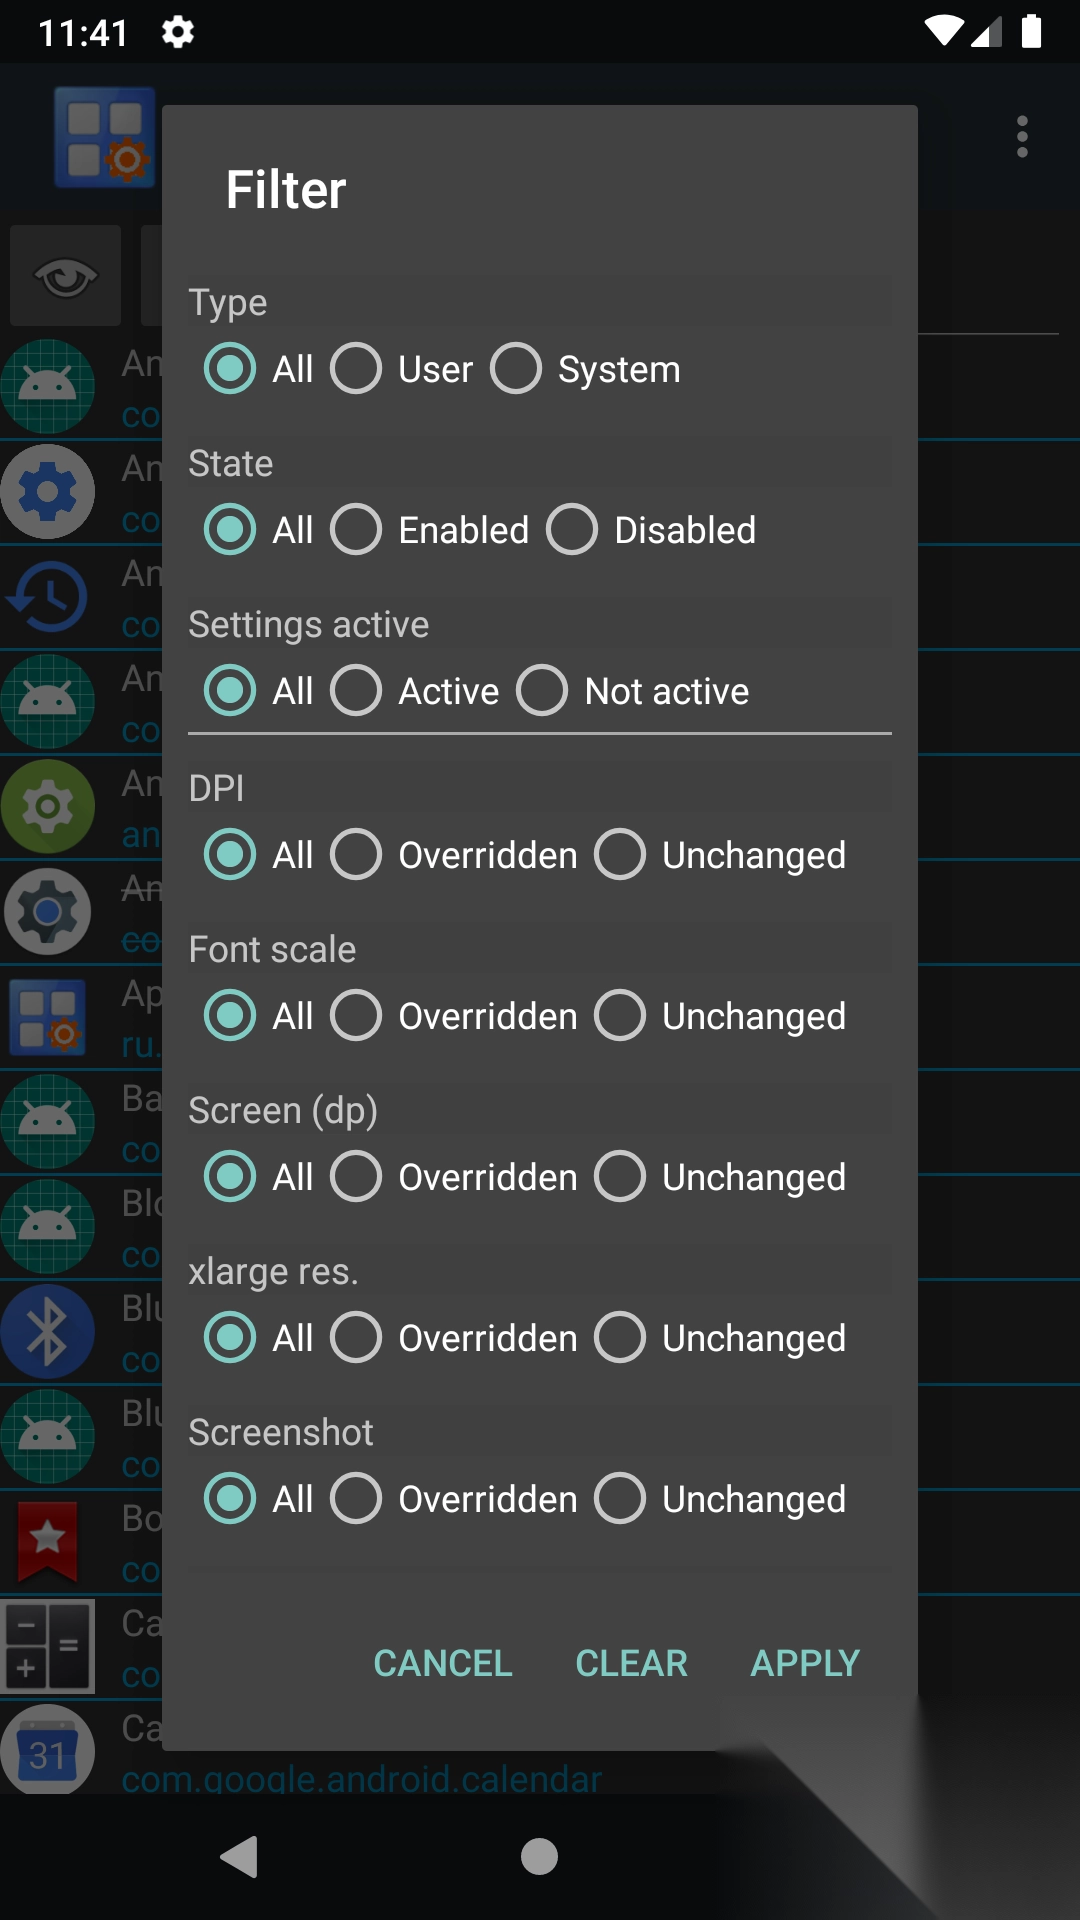Select Not active under Settings active
Screen dimensions: 1080x1920
click(542, 691)
